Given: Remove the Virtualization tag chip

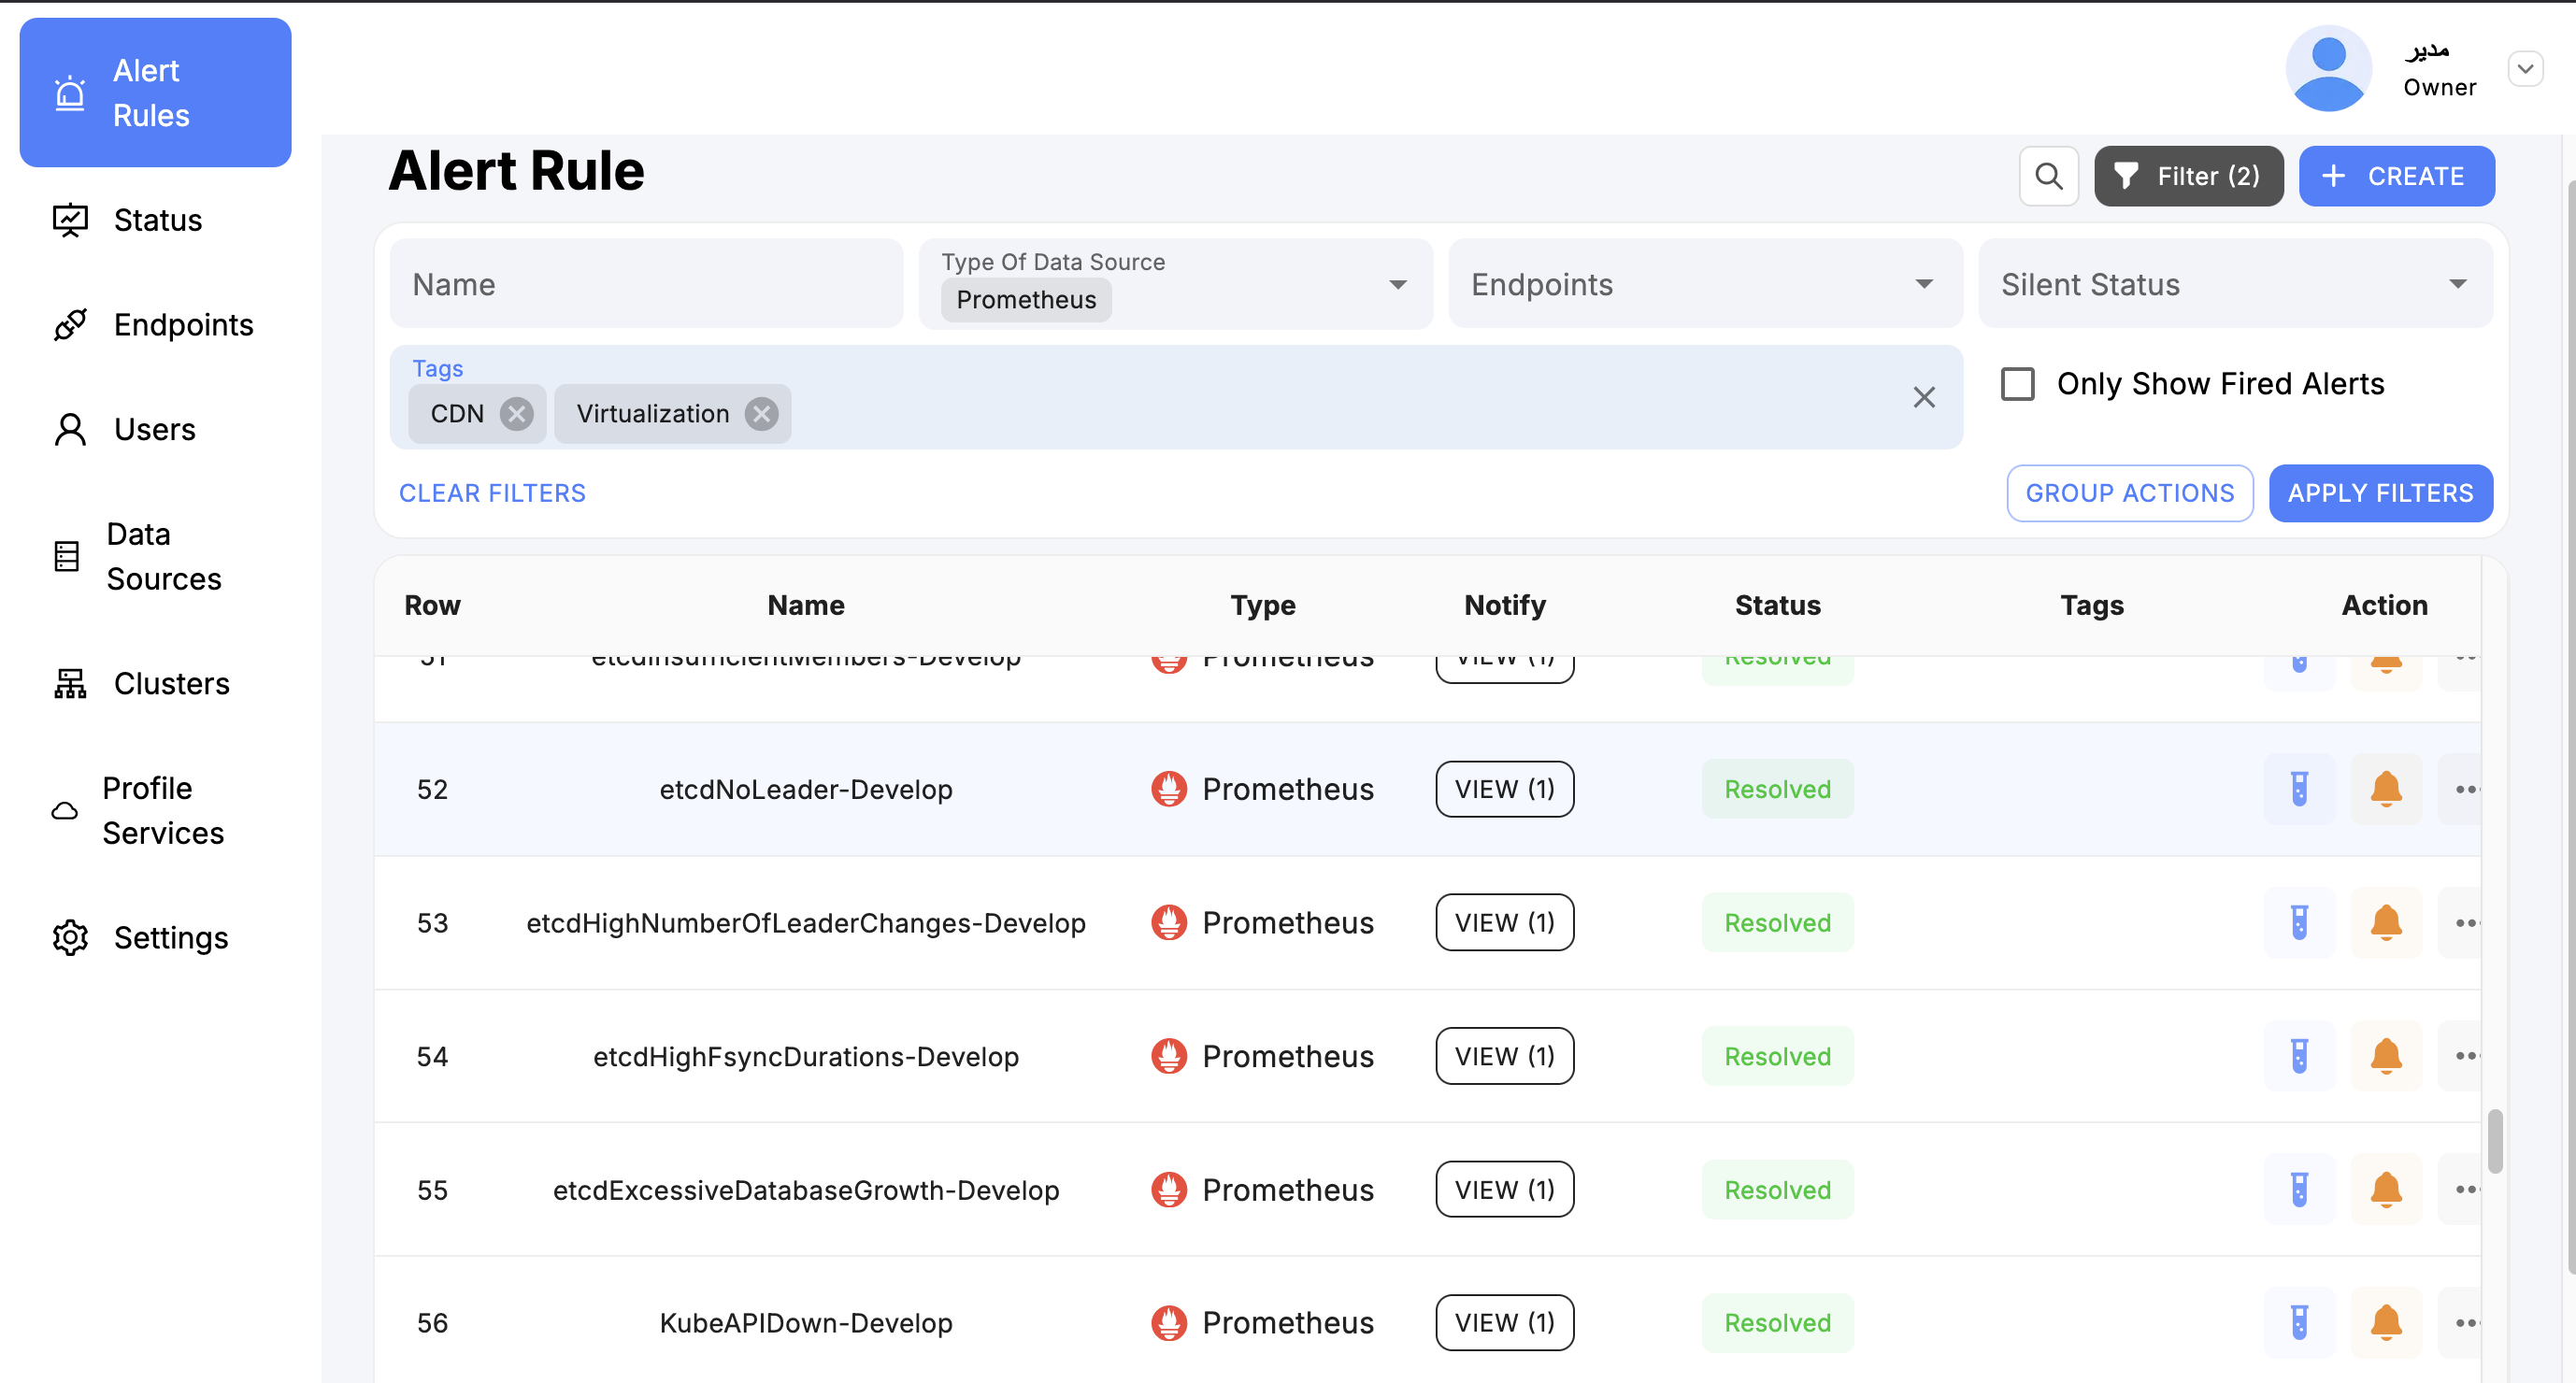Looking at the screenshot, I should [761, 414].
